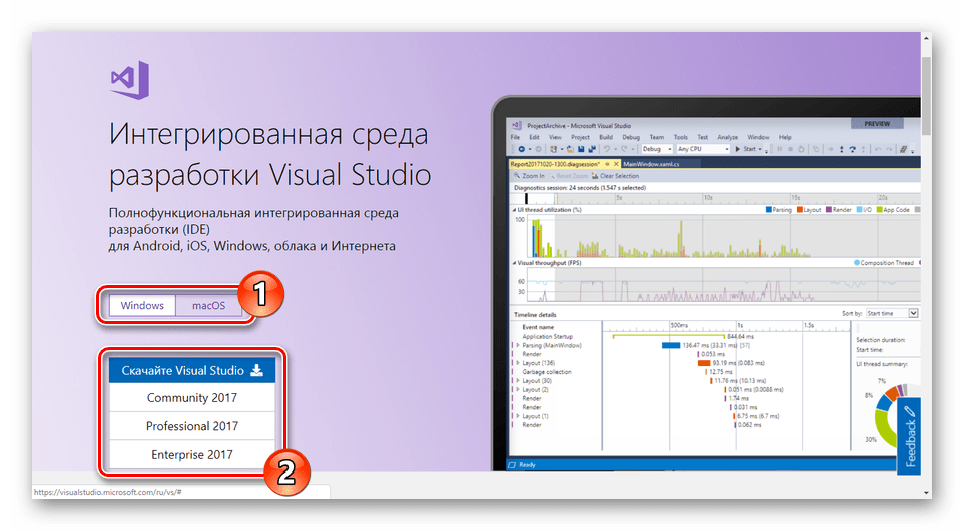Click the purple Visual Studio logo
964x531 pixels.
click(130, 79)
